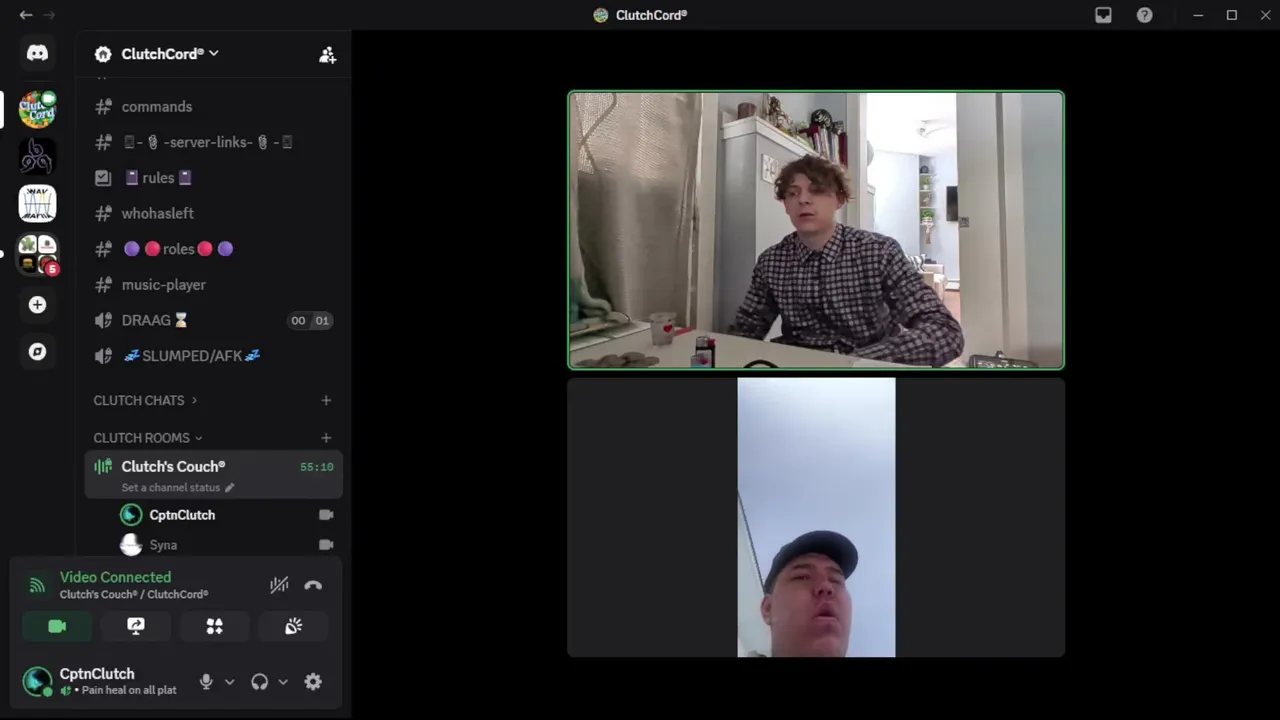This screenshot has width=1280, height=720.
Task: Mute the microphone
Action: coord(206,682)
